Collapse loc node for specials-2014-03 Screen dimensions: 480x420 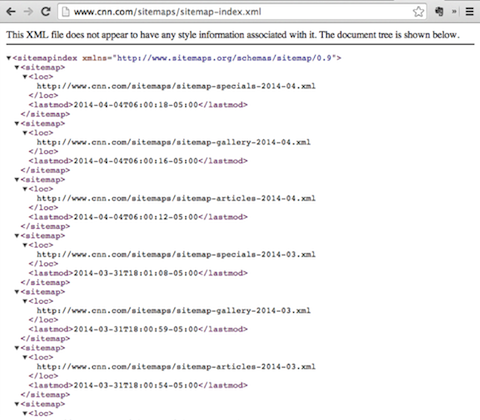(x=25, y=245)
